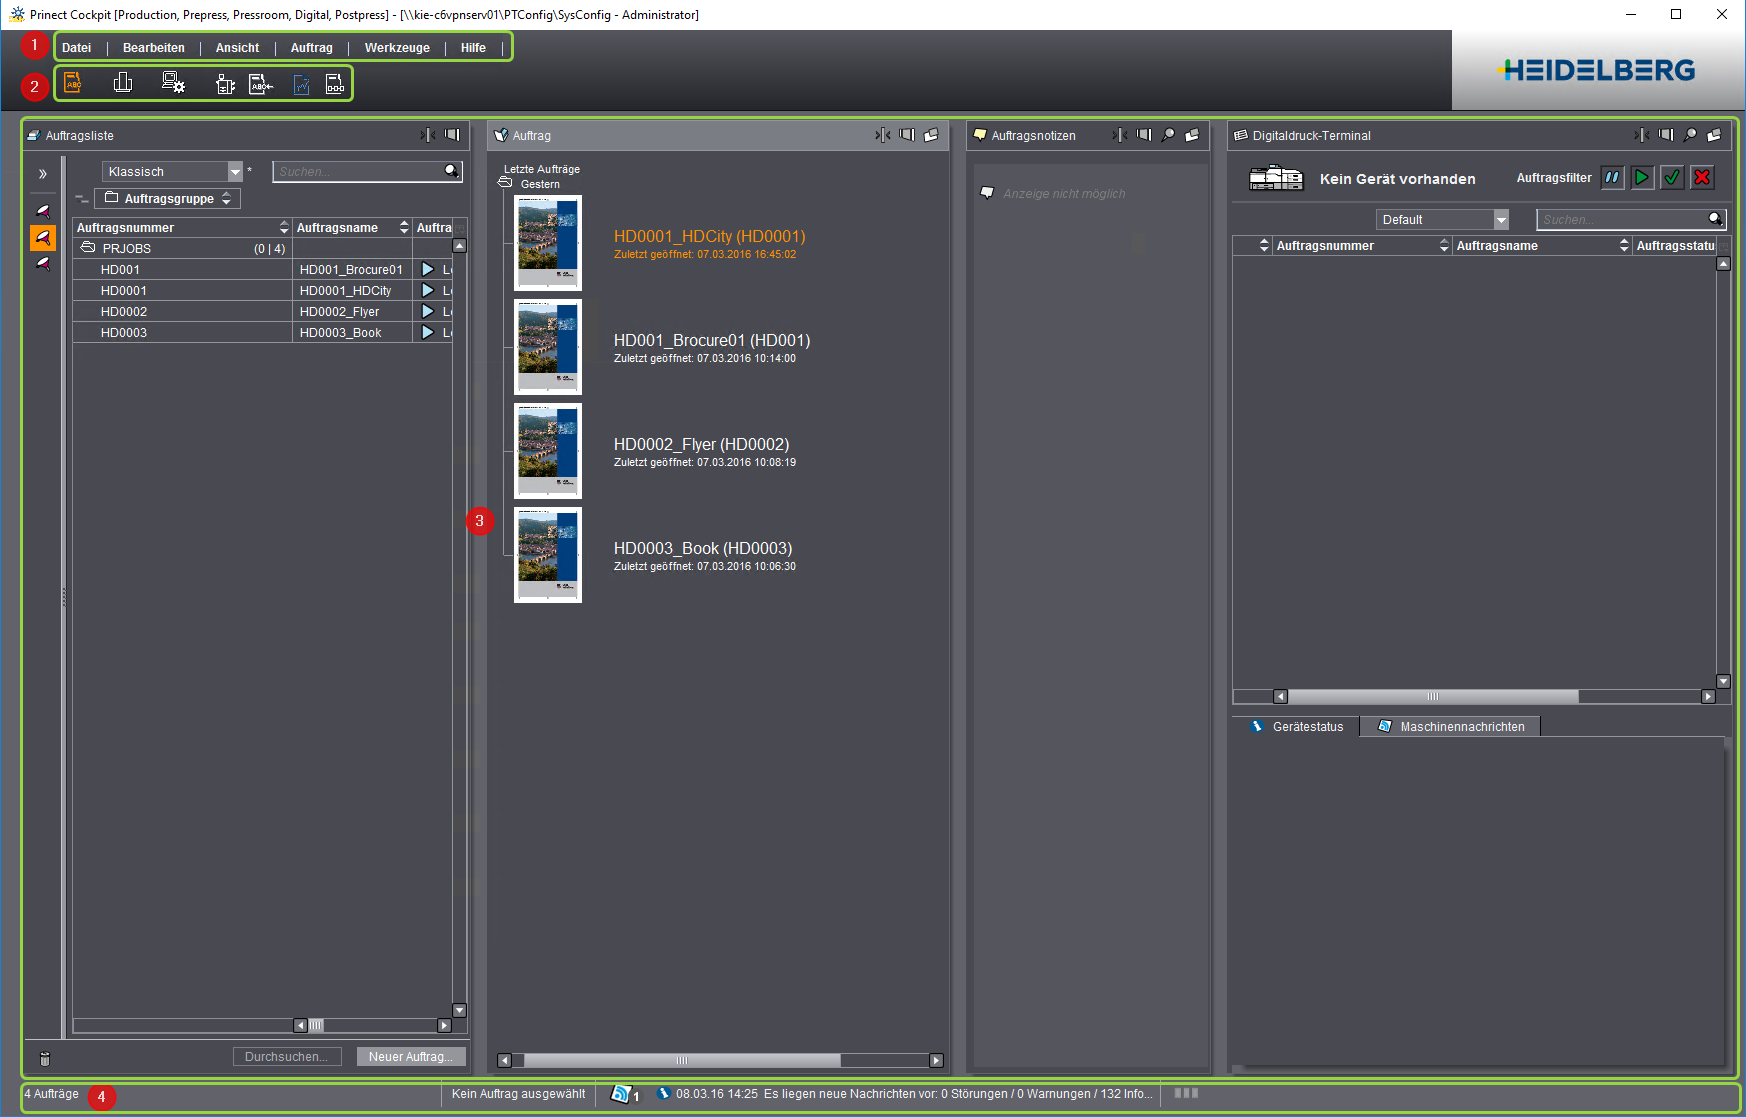
Task: Toggle the green play (running) Auftragsfilter button
Action: [x=1642, y=177]
